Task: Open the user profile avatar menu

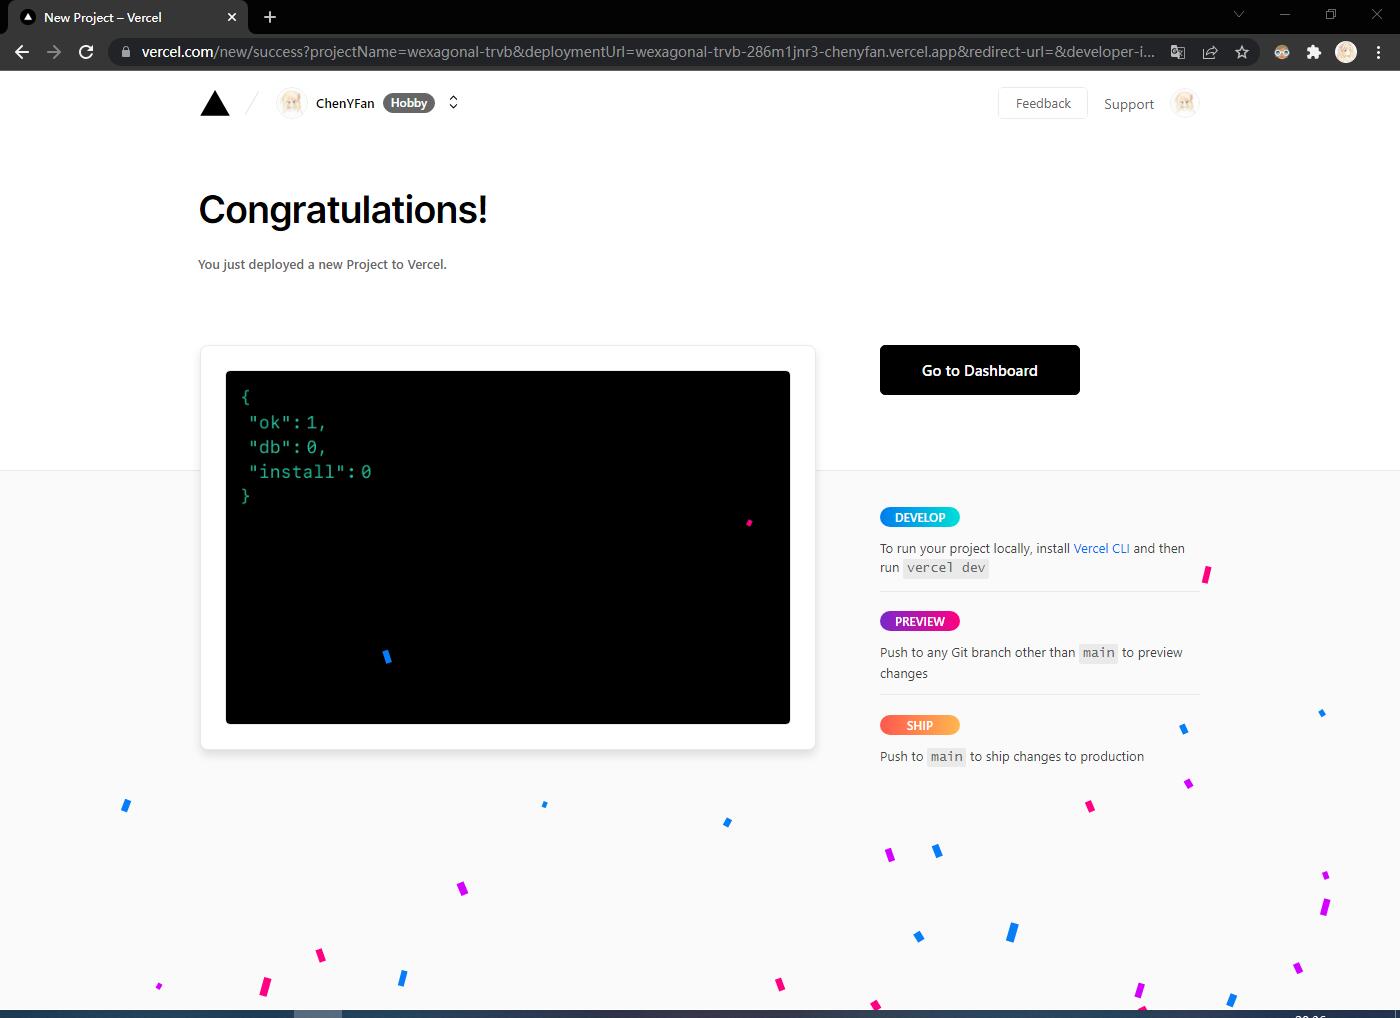Action: tap(1185, 103)
